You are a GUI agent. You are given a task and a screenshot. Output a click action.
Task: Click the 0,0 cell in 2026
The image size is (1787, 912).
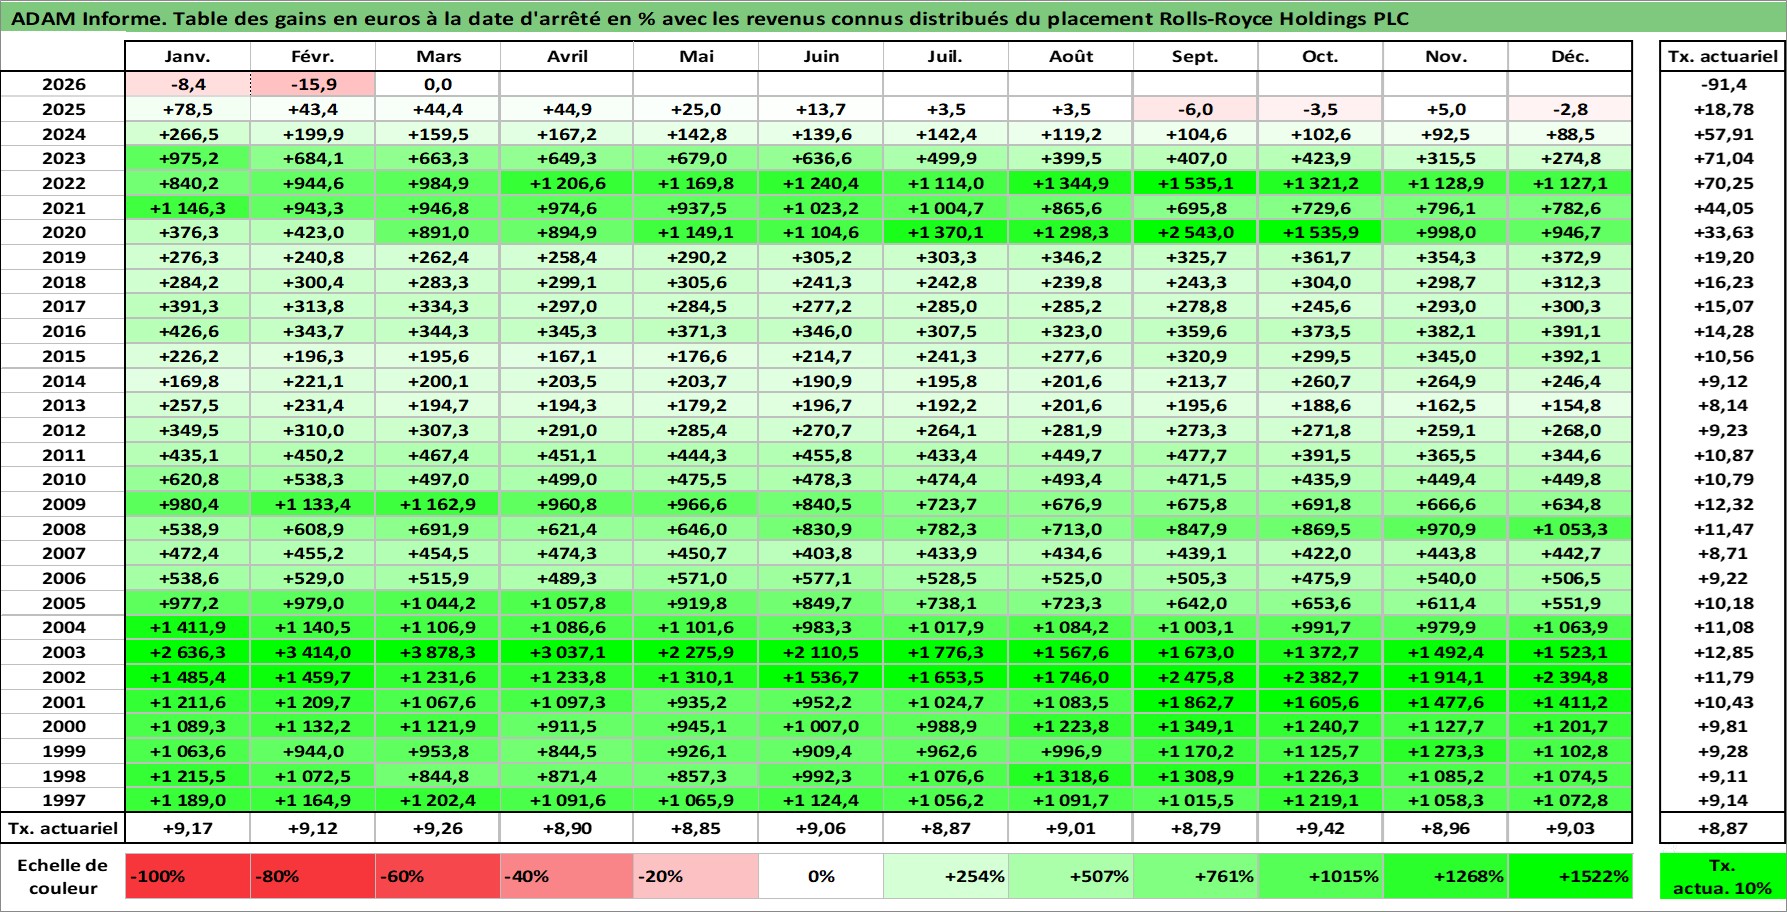tap(438, 84)
